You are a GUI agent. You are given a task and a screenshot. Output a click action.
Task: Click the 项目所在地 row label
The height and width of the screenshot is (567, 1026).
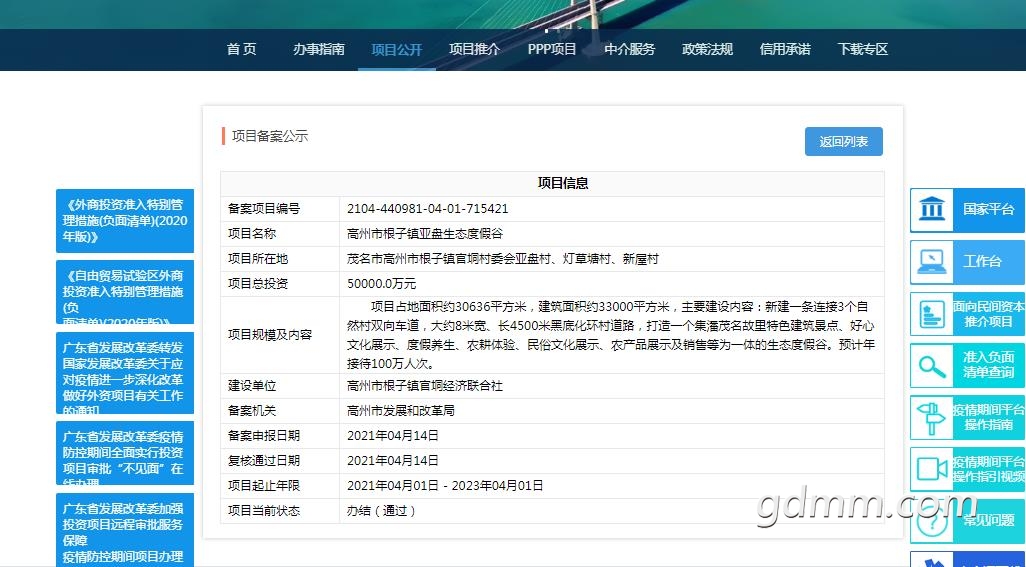pyautogui.click(x=258, y=258)
